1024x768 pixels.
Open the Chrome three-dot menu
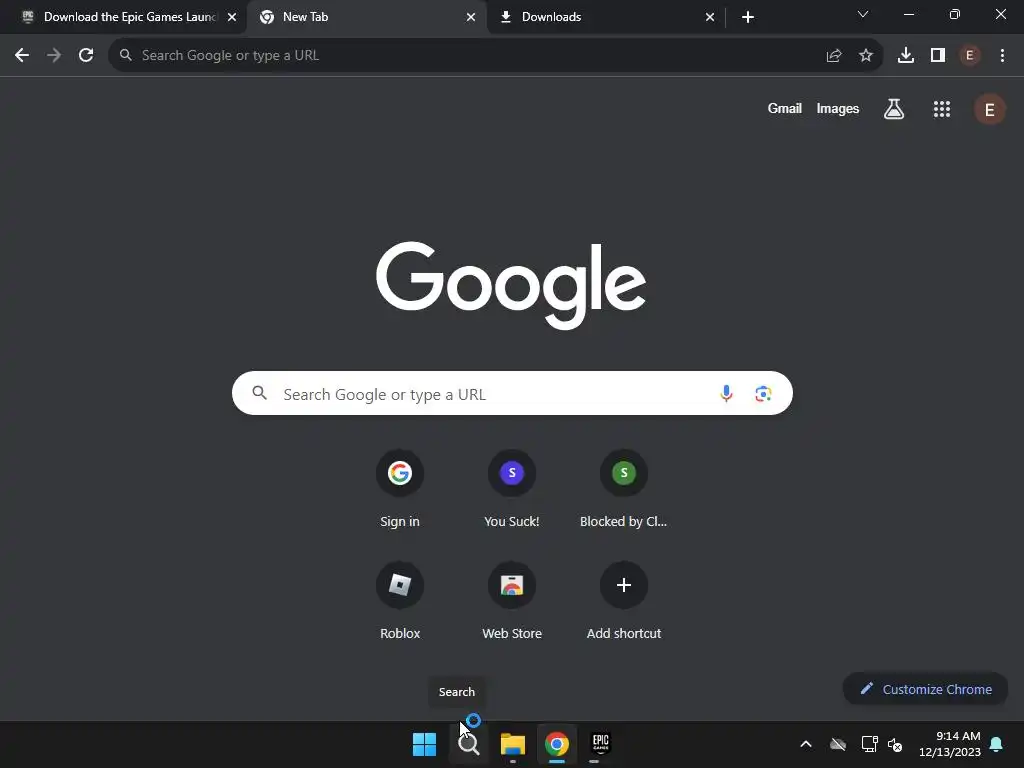tap(1002, 56)
